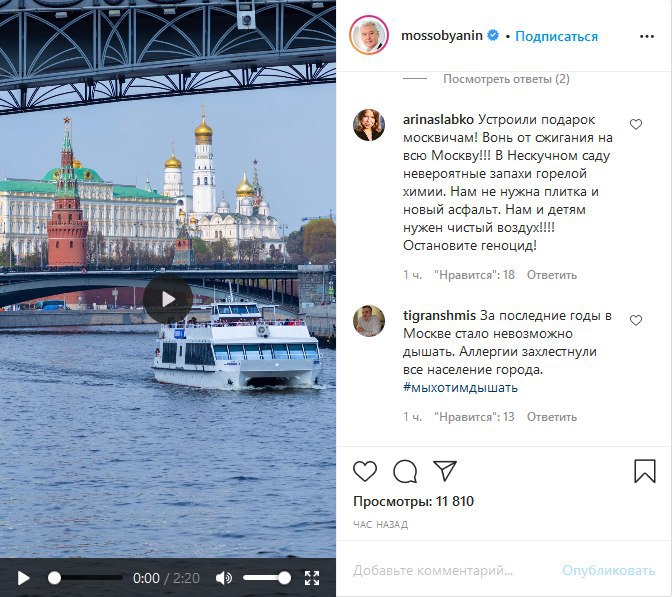This screenshot has width=672, height=597.
Task: Like tigranshmis's comment with the heart
Action: (636, 320)
